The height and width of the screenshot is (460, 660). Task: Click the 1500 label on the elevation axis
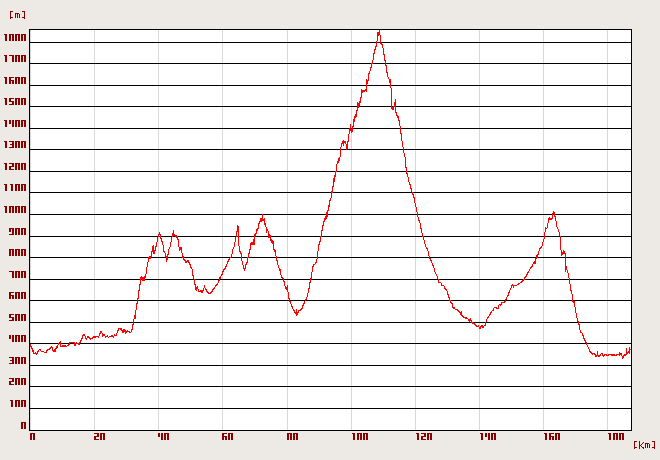click(14, 103)
